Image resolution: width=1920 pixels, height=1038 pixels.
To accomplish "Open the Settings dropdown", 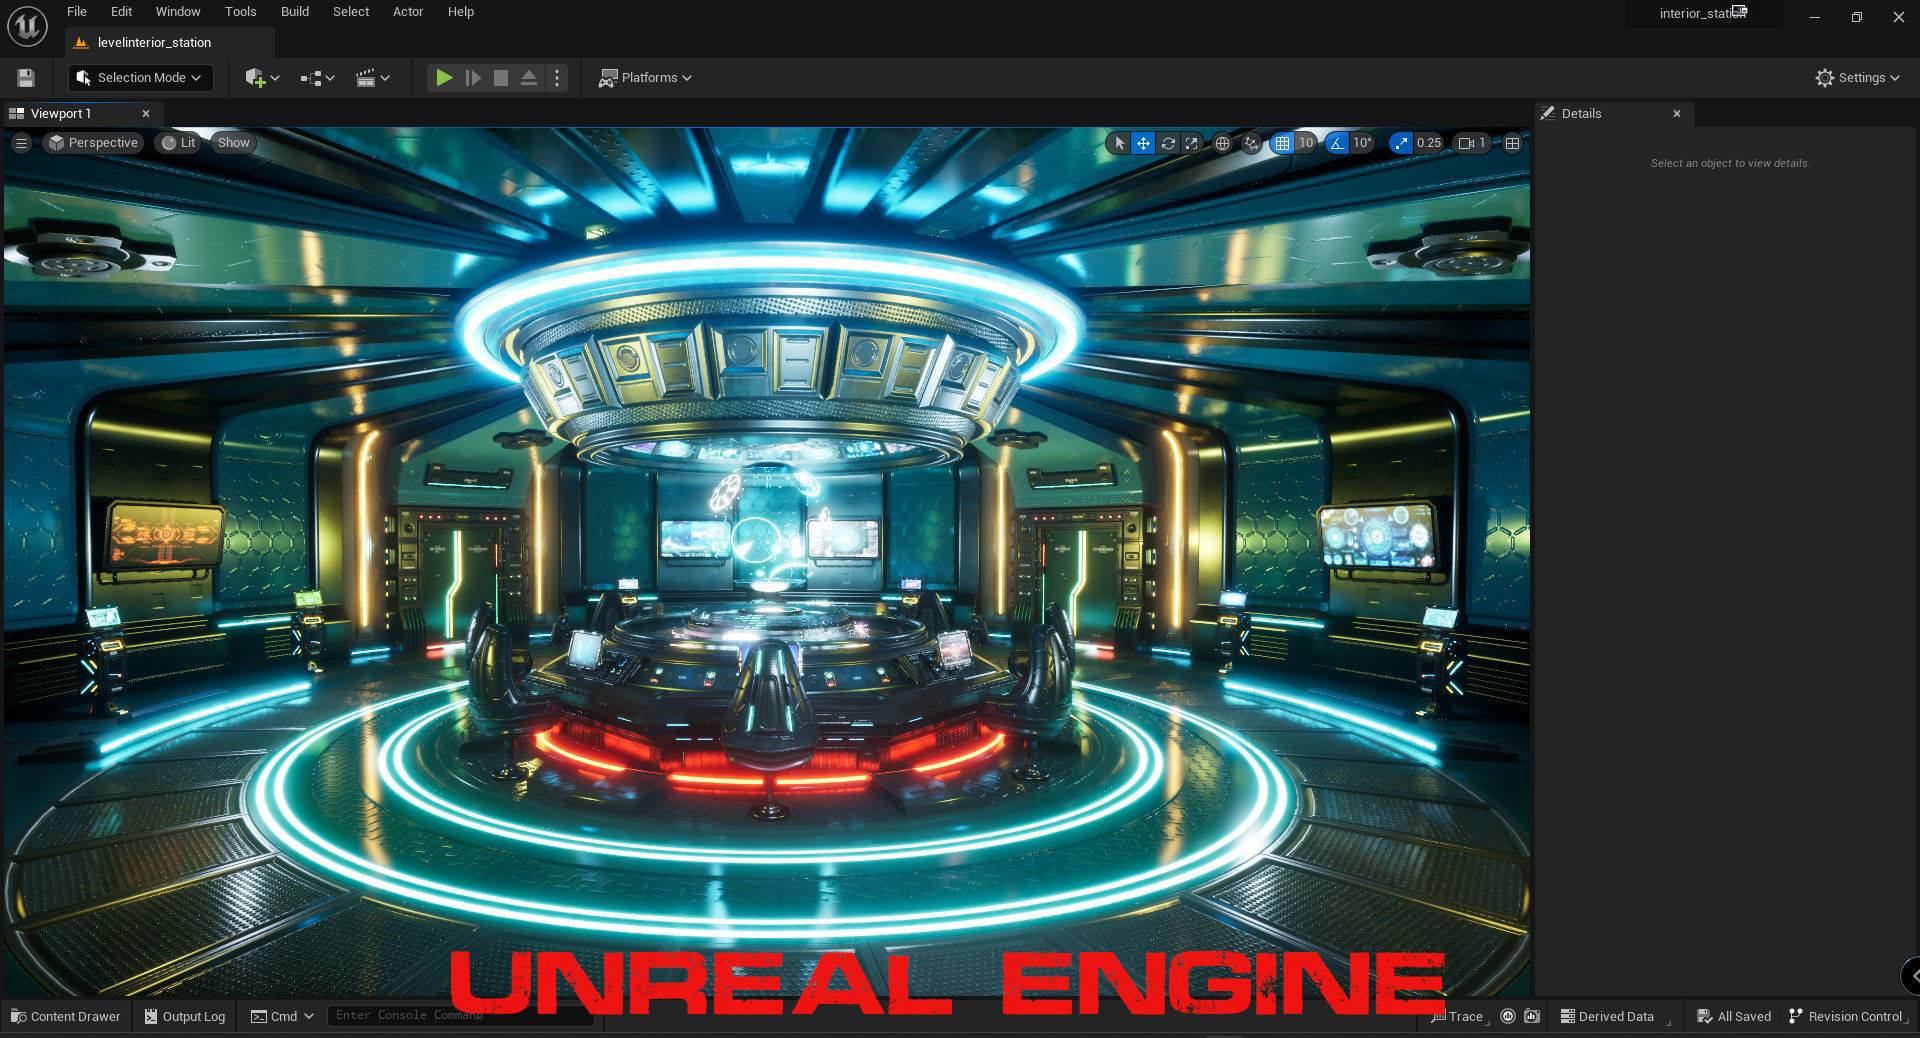I will [x=1857, y=78].
